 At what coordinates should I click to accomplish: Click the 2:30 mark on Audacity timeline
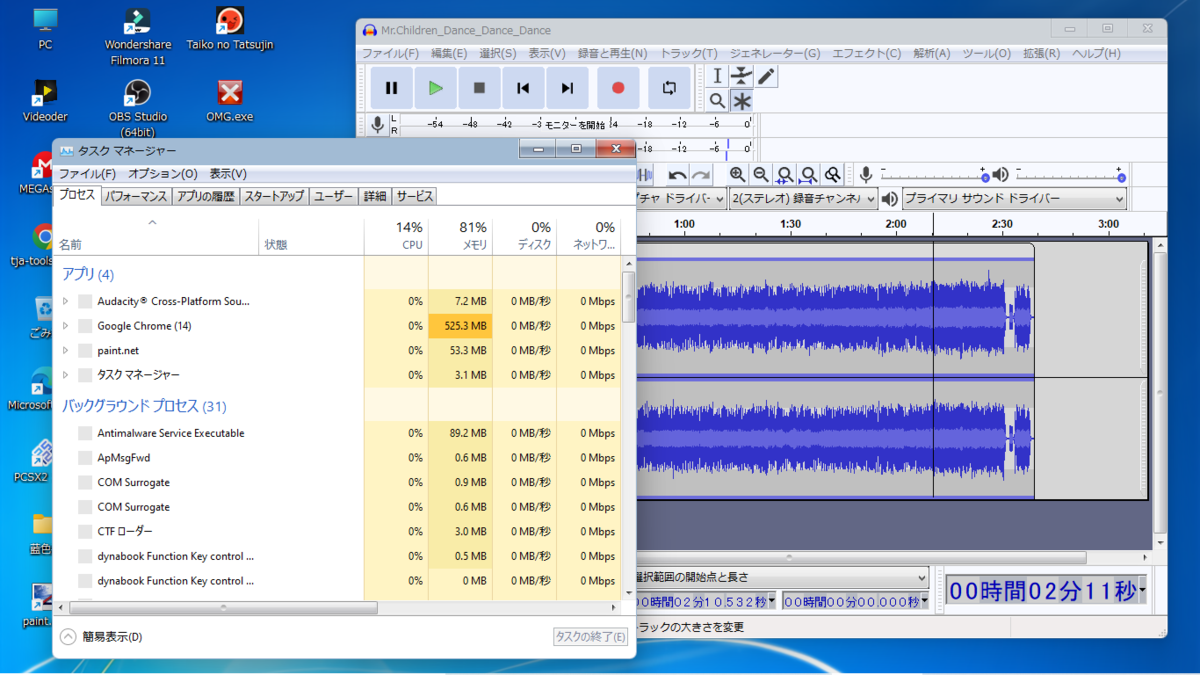1002,225
